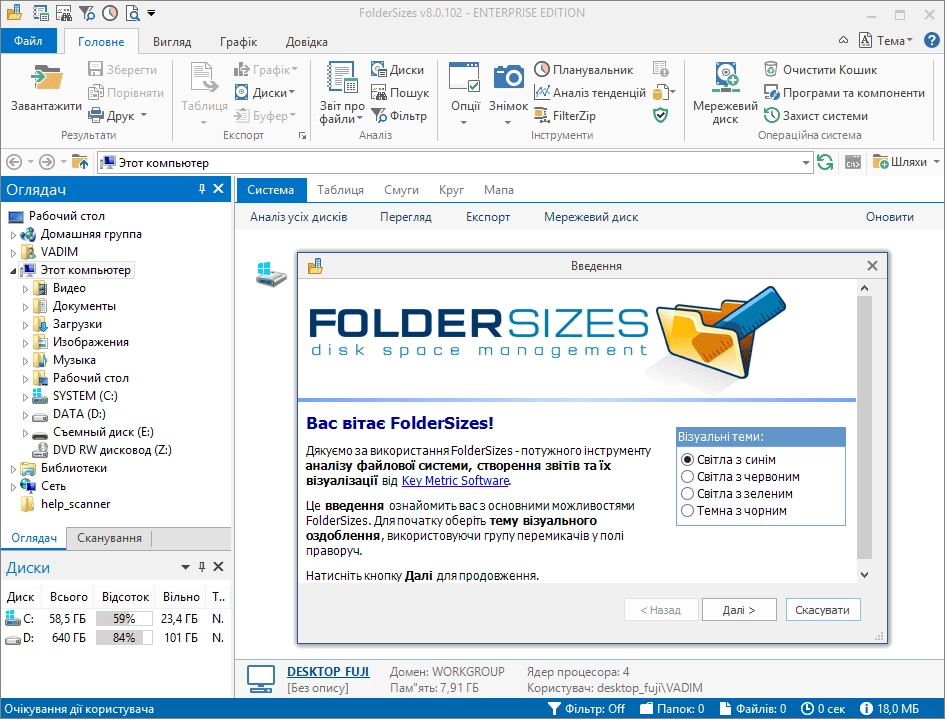This screenshot has width=945, height=719.
Task: Expand the Домашняя группа node
Action: pyautogui.click(x=13, y=235)
